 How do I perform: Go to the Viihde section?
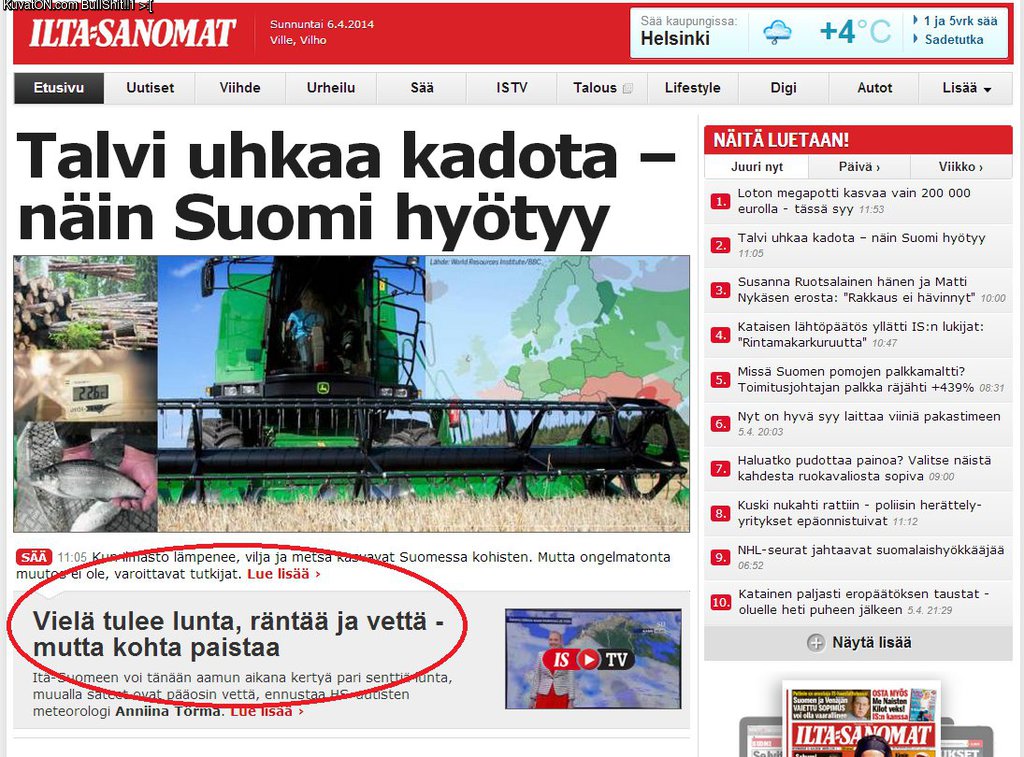[x=240, y=88]
